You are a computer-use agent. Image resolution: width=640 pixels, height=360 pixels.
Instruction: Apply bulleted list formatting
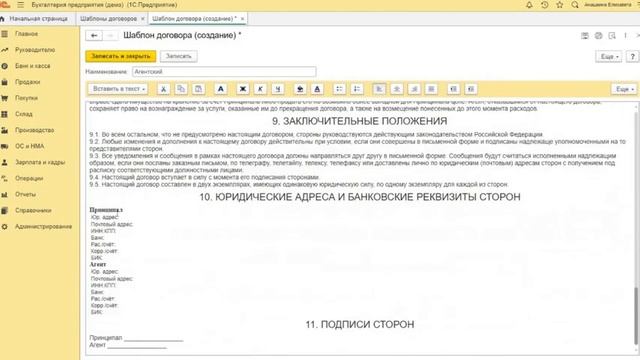pyautogui.click(x=339, y=89)
